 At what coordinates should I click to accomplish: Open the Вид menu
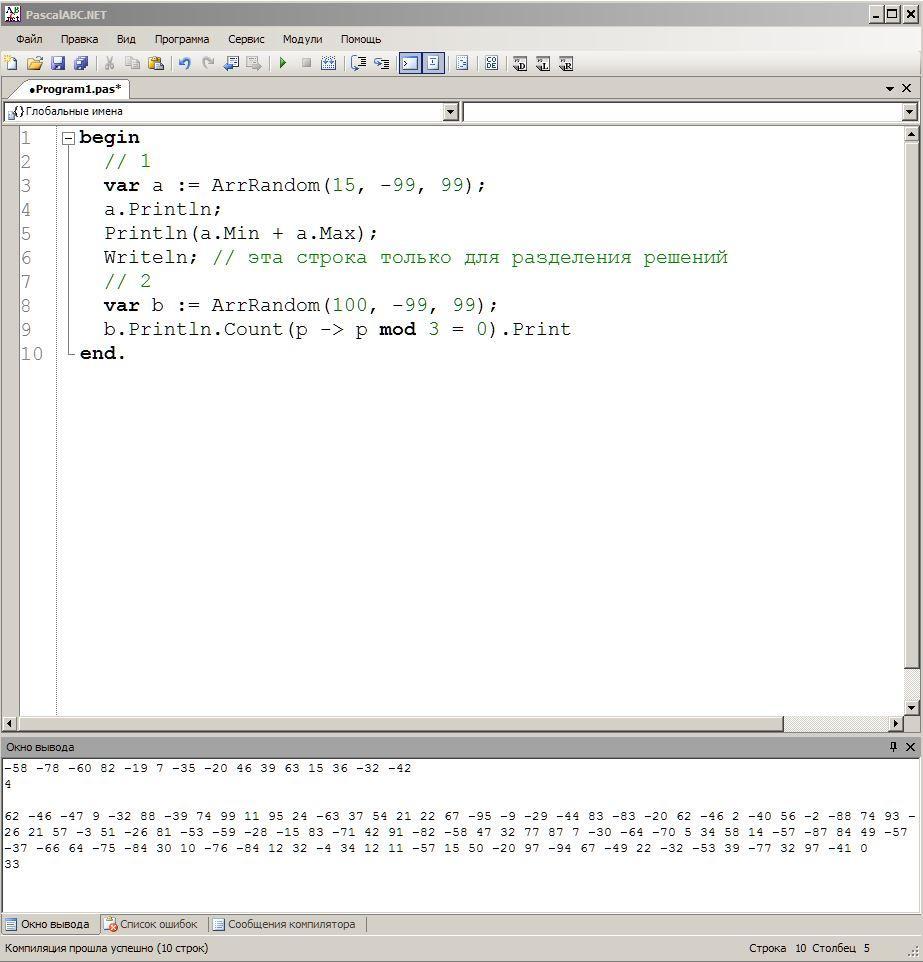(x=126, y=39)
